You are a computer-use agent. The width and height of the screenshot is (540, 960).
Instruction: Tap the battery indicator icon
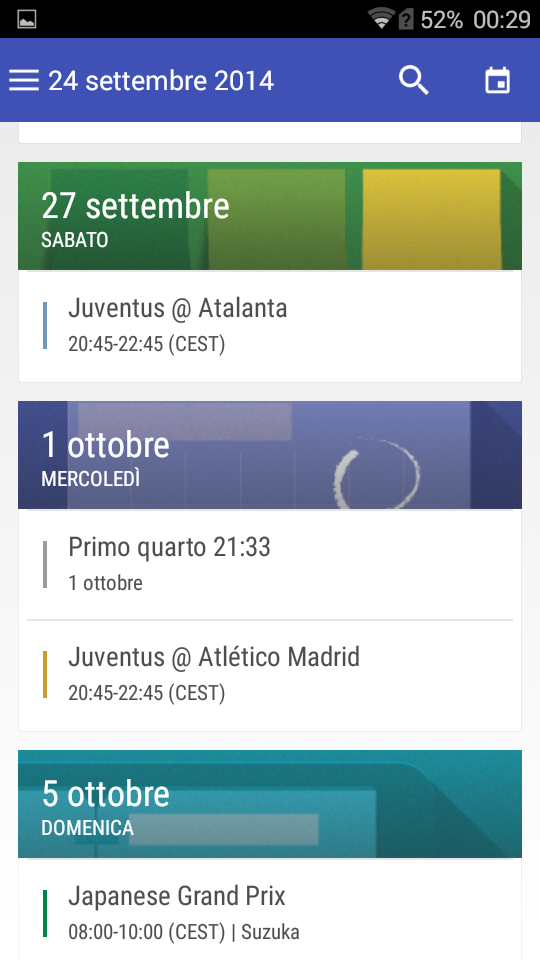(406, 19)
